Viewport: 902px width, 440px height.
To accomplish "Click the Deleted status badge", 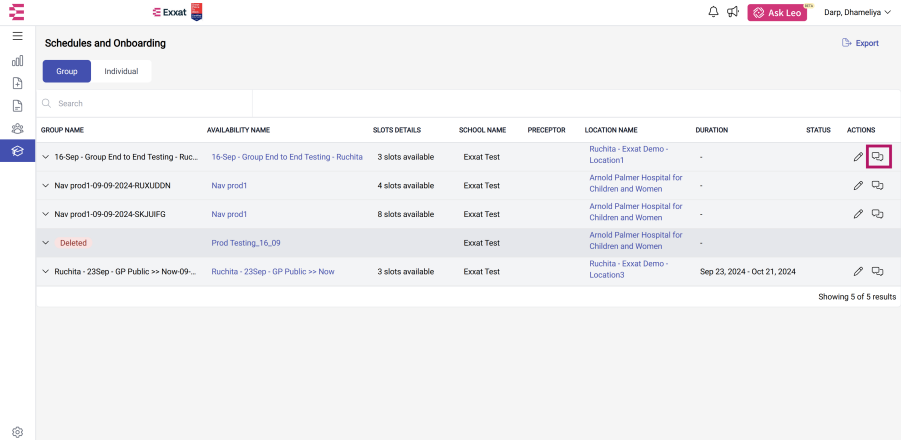I will (x=74, y=243).
